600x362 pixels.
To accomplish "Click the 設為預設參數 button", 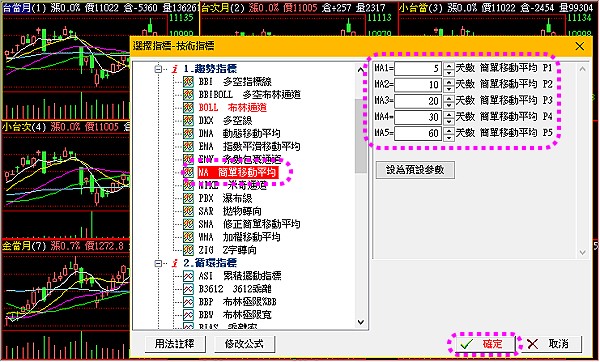I will click(x=415, y=170).
